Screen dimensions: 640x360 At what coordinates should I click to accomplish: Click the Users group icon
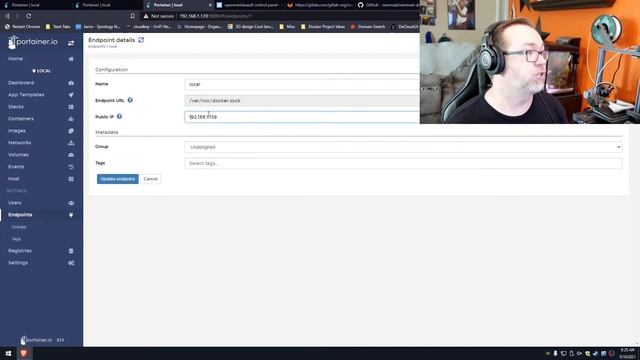pos(71,203)
